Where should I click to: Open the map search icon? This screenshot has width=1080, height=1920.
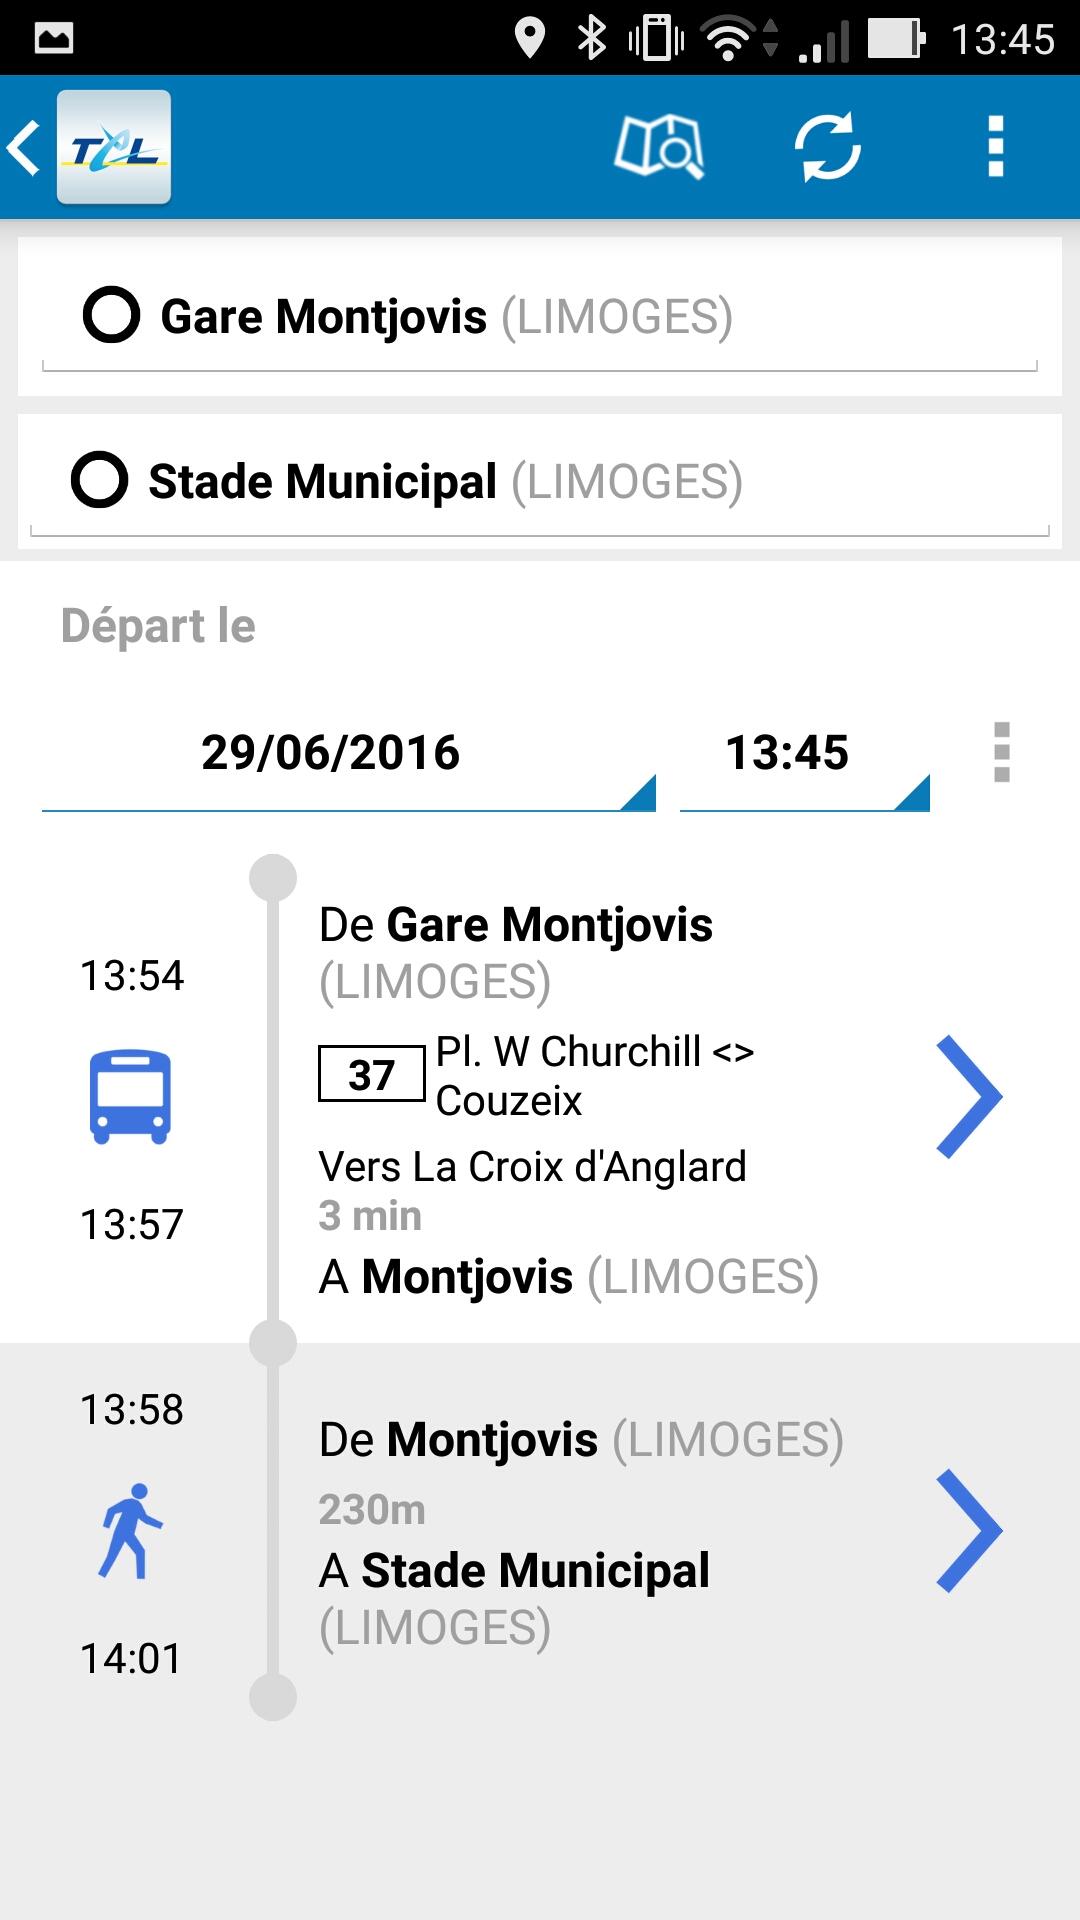point(659,147)
